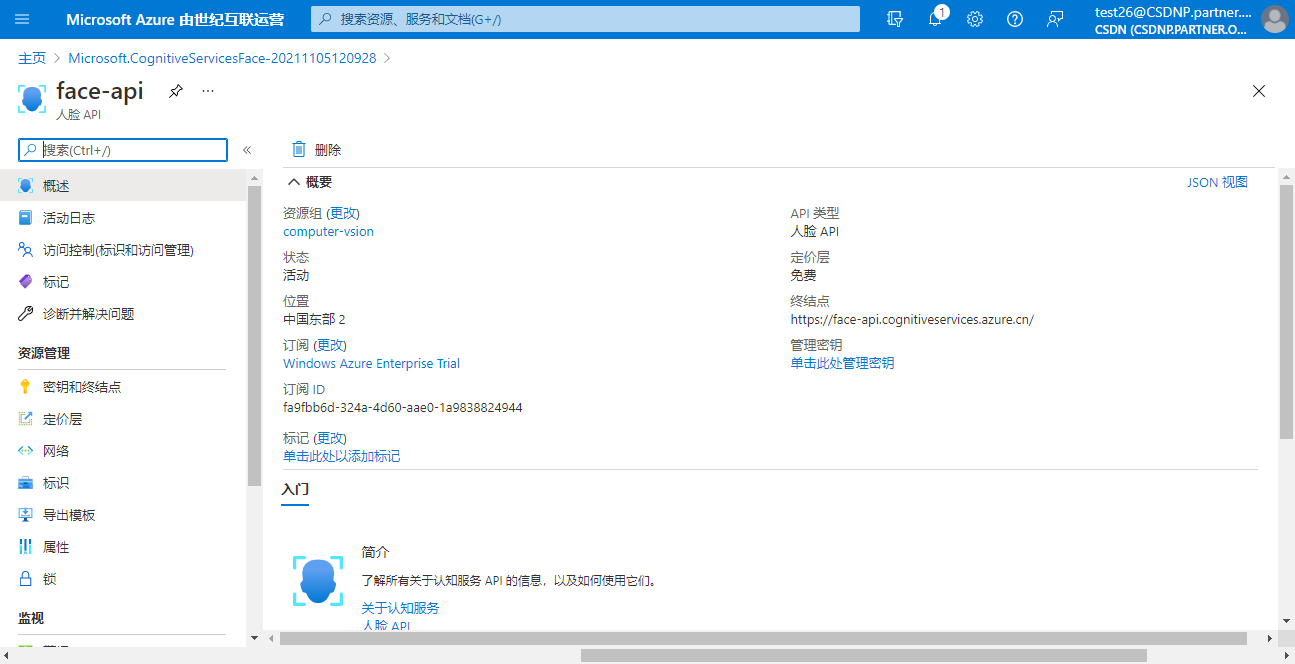Open feedback icon in top bar
Image resolution: width=1295 pixels, height=664 pixels.
pyautogui.click(x=1055, y=19)
